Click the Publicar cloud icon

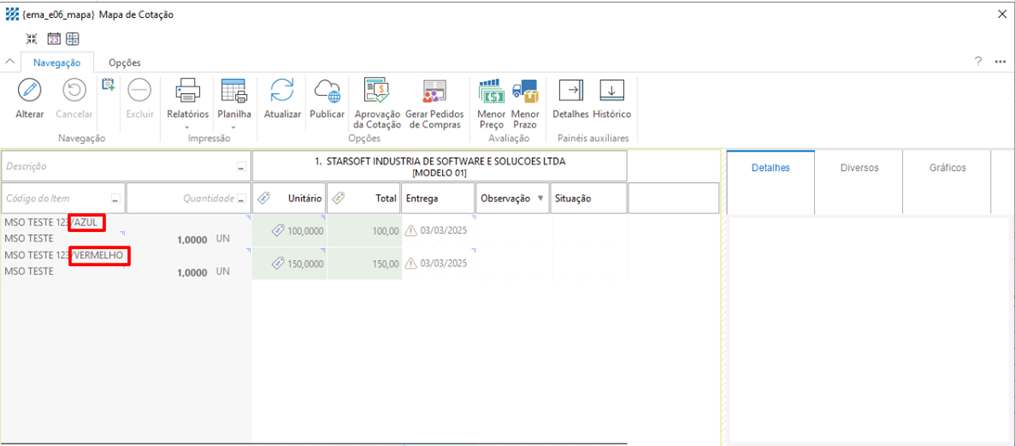tap(327, 90)
